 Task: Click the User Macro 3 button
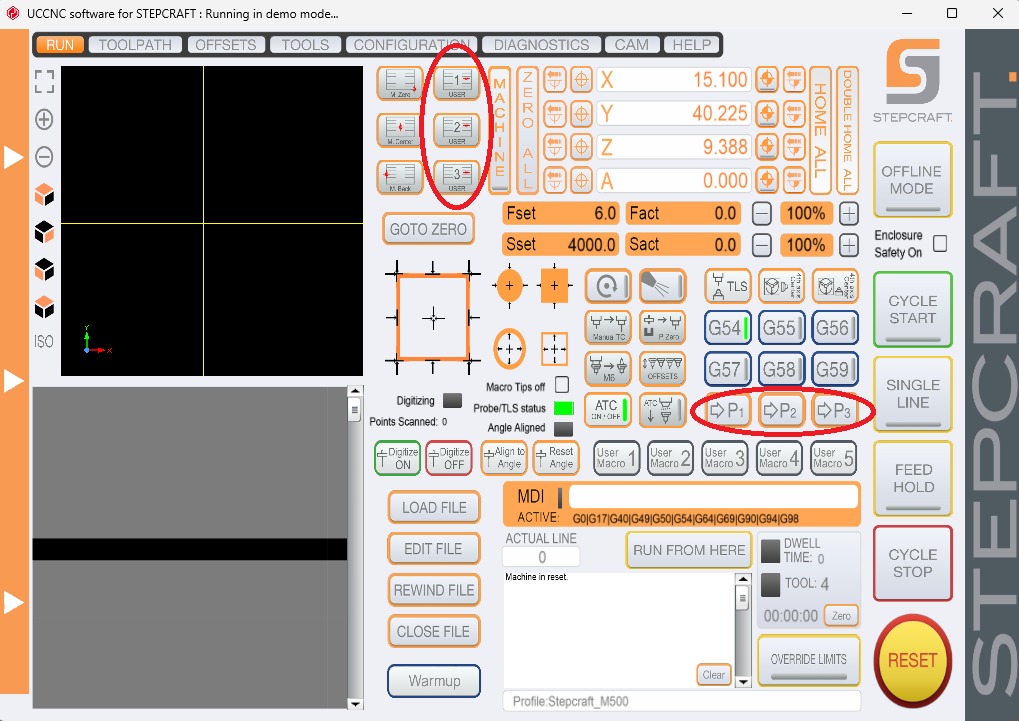click(725, 458)
